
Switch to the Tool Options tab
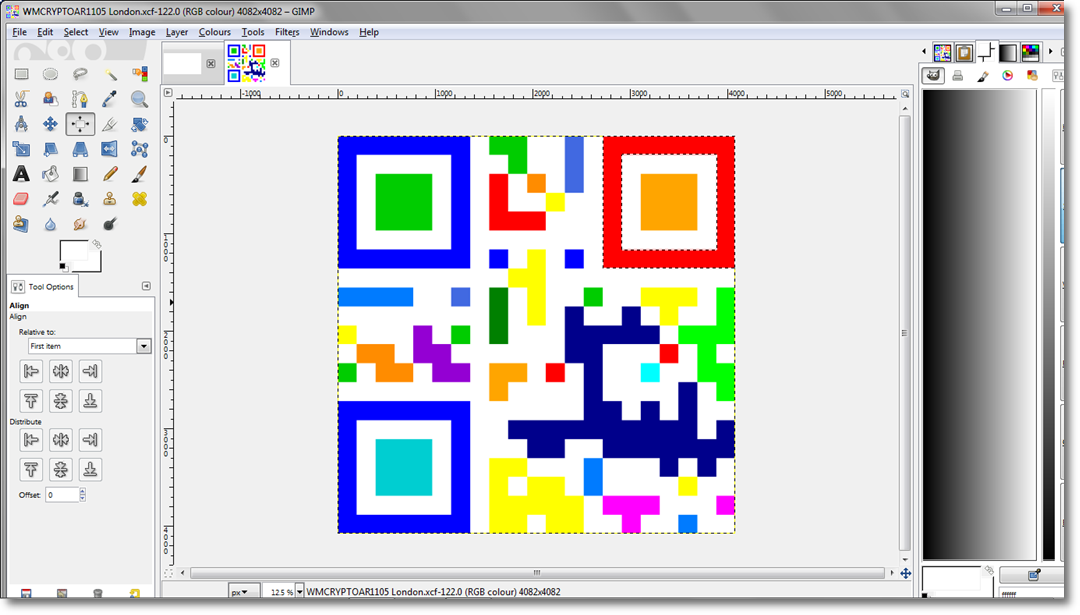click(43, 286)
